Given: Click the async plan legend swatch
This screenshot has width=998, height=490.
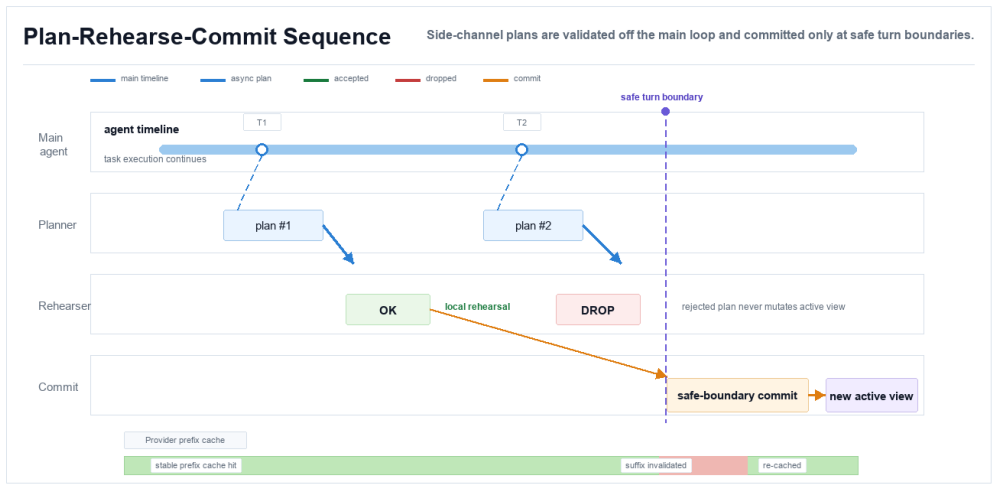Looking at the screenshot, I should (213, 80).
